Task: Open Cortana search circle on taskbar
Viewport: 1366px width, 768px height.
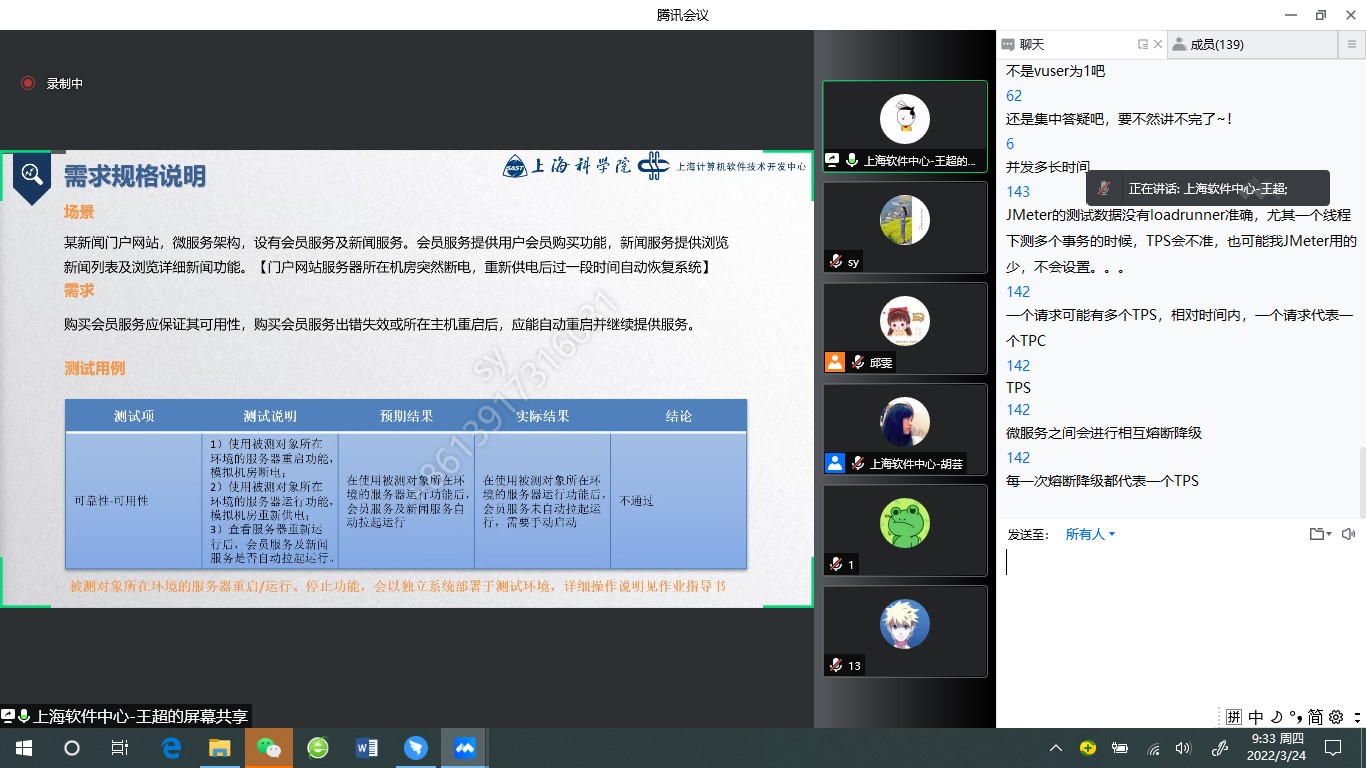Action: pos(72,748)
